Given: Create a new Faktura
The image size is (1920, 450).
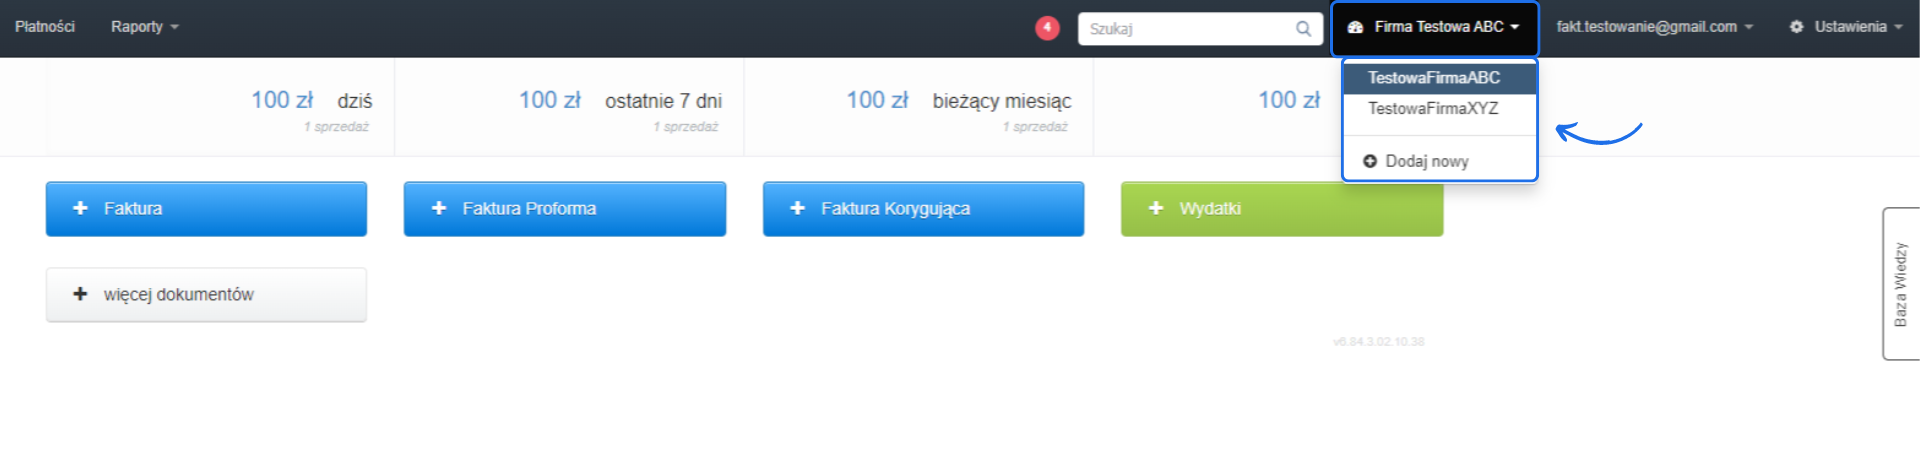Looking at the screenshot, I should [x=206, y=209].
